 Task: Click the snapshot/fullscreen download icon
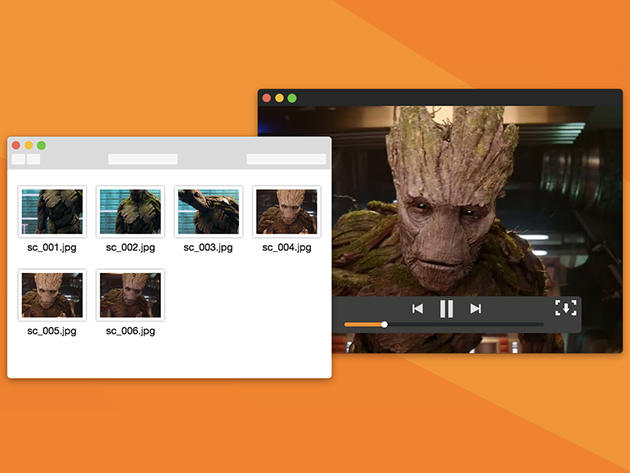[566, 308]
